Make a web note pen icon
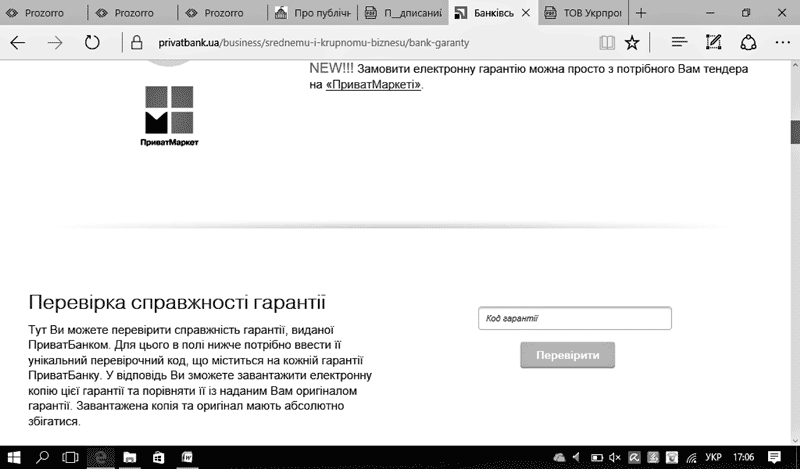 coord(713,43)
